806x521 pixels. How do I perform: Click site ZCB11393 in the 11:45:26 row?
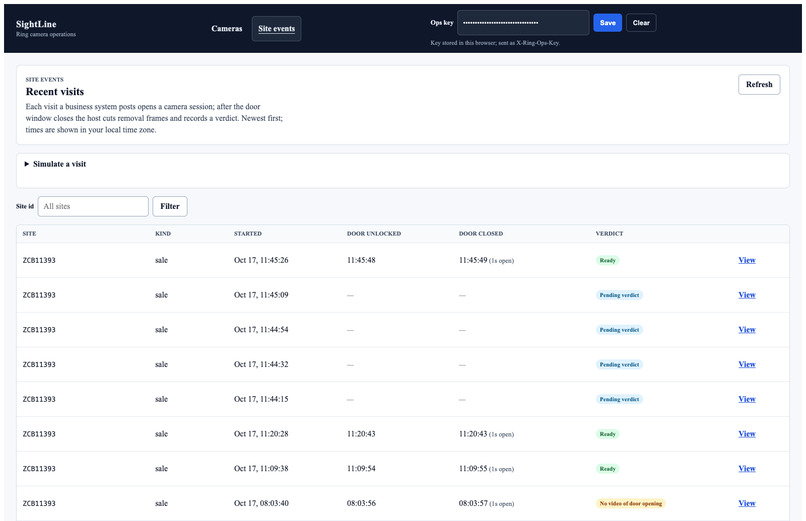click(x=39, y=260)
